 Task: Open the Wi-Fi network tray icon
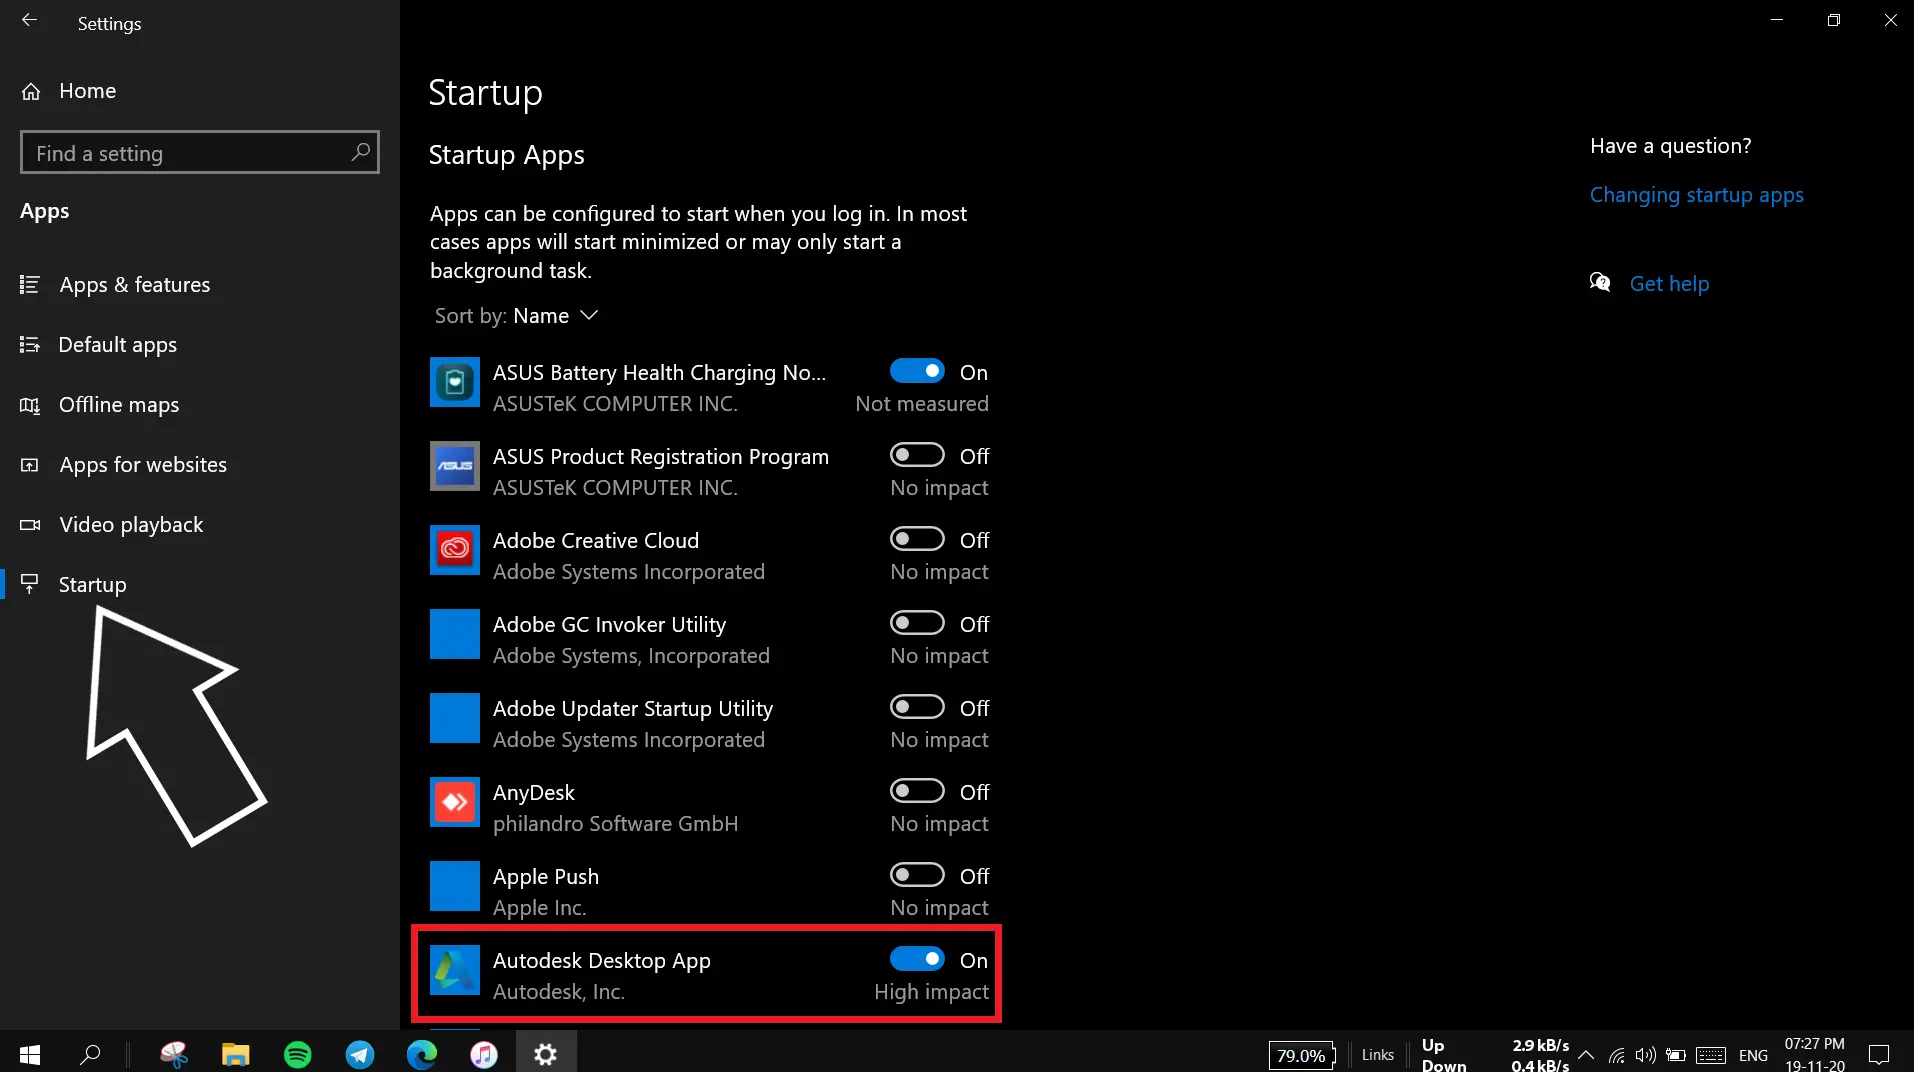1616,1055
